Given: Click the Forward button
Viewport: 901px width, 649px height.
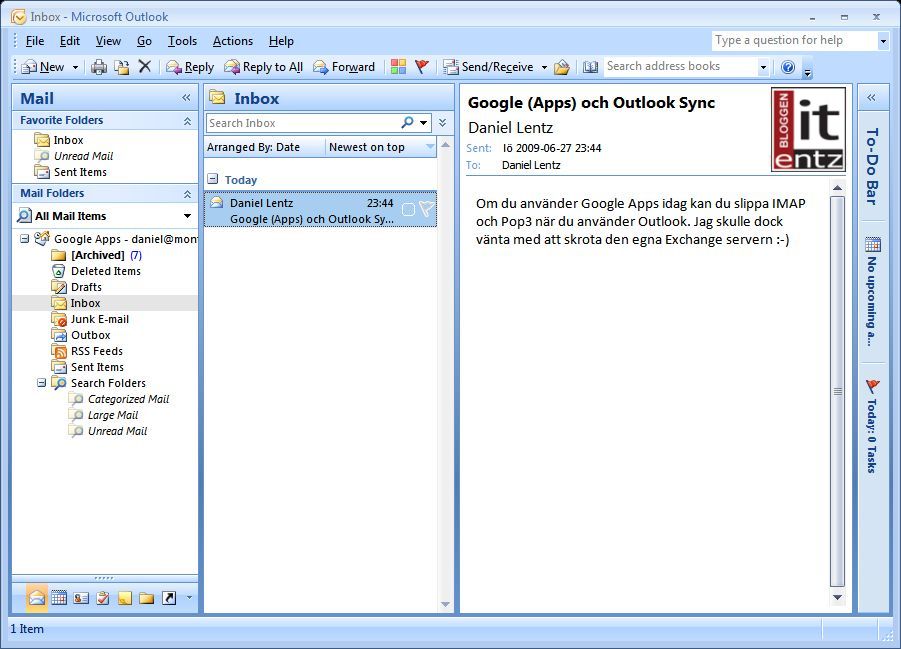Looking at the screenshot, I should [x=344, y=67].
